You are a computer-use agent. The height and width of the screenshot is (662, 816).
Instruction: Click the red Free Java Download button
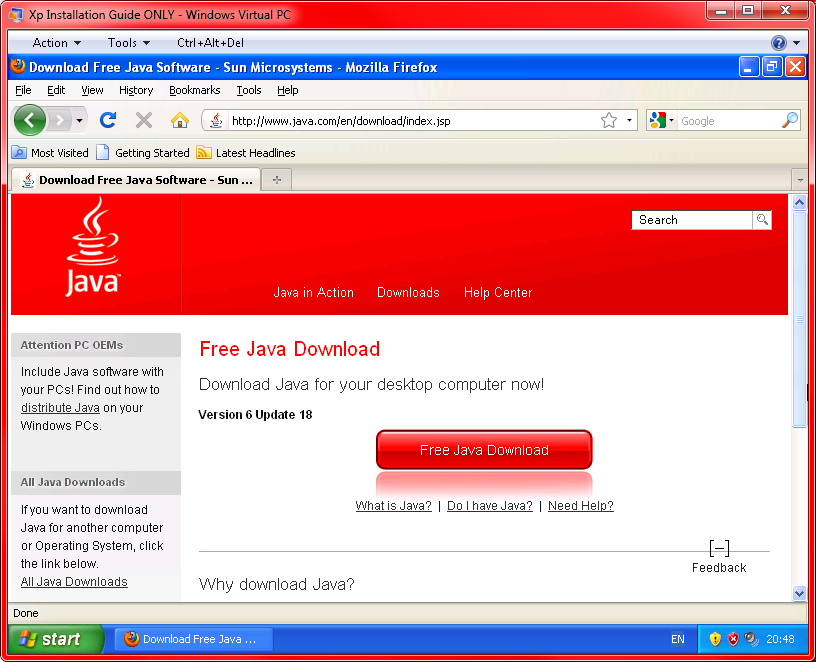[x=484, y=450]
